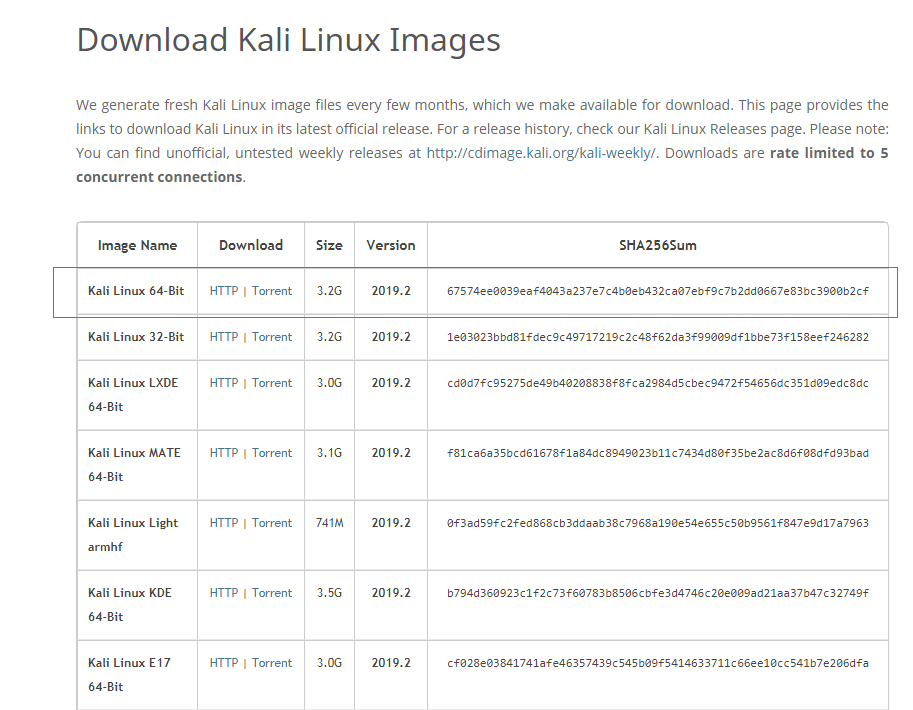This screenshot has width=913, height=710.
Task: Download Kali Linux E17 64-Bit via HTTP
Action: click(224, 663)
